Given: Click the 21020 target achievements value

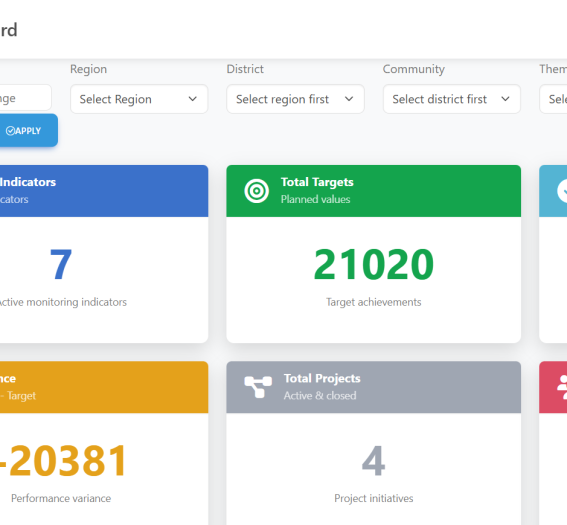Looking at the screenshot, I should click(374, 264).
